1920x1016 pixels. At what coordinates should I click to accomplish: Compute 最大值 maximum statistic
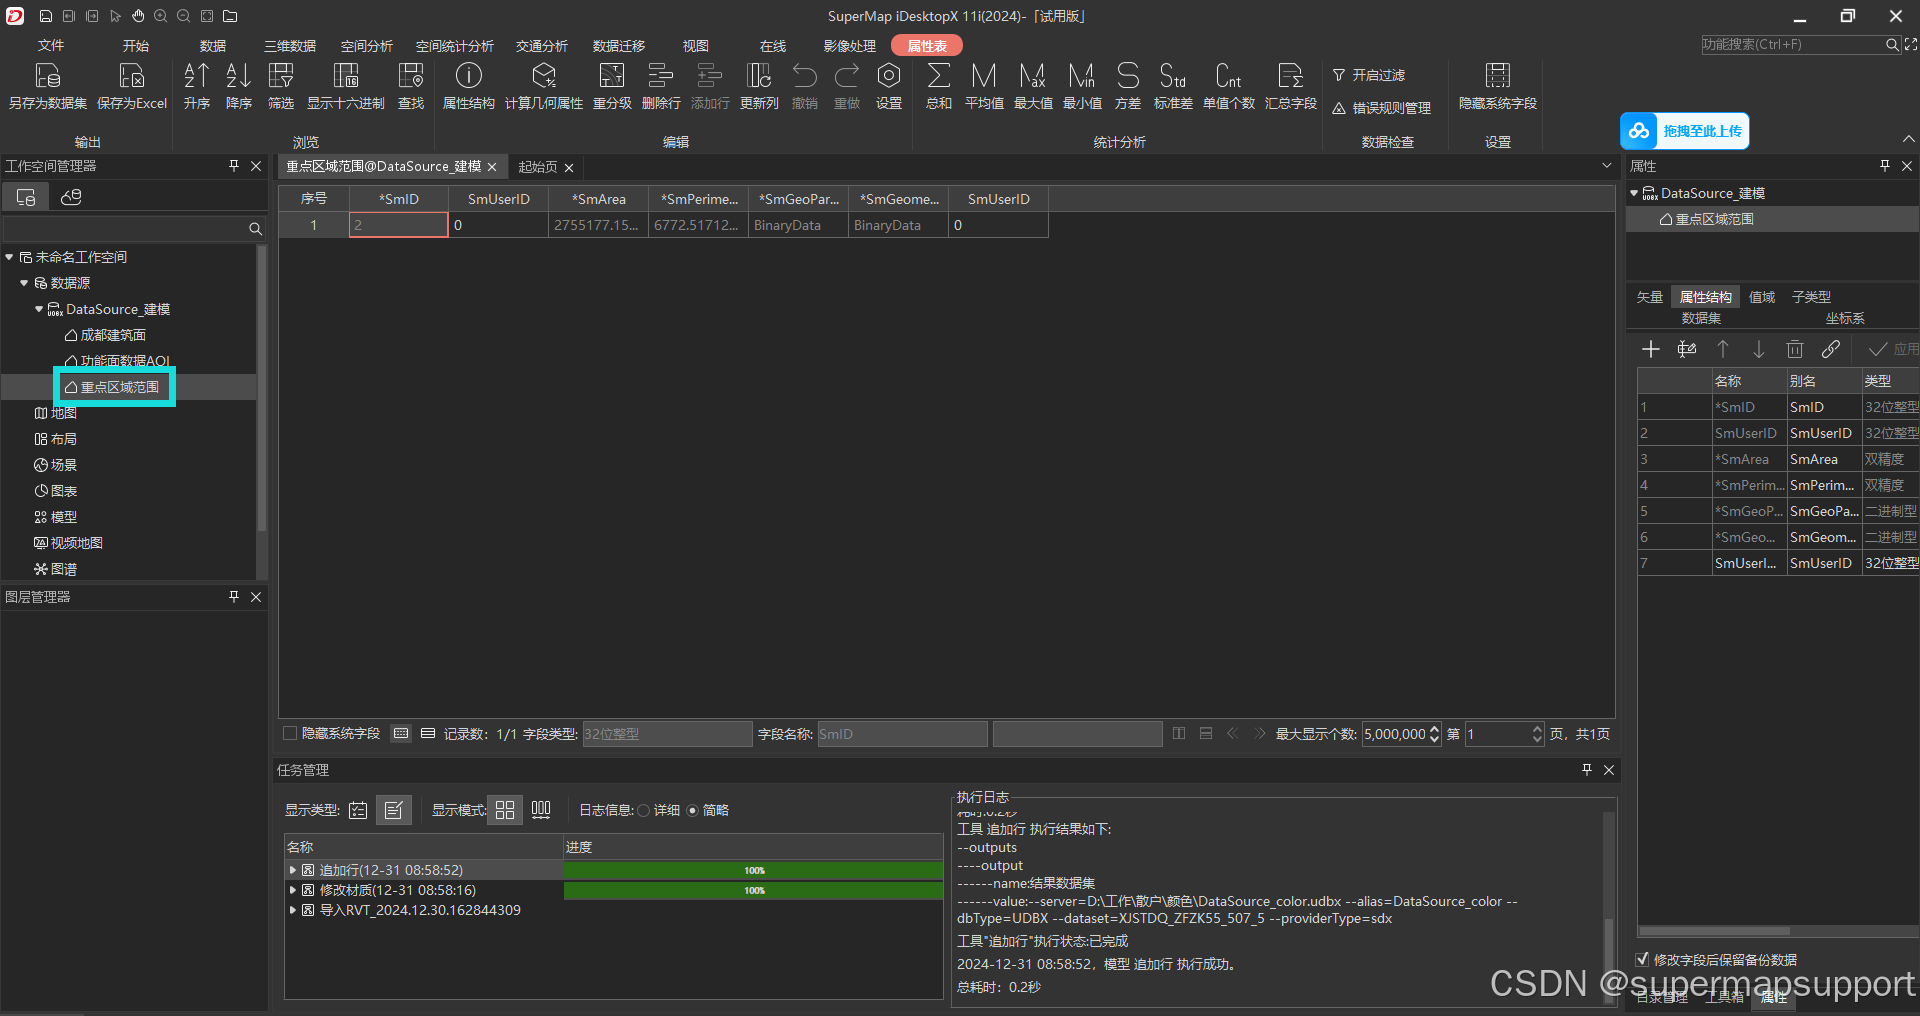click(1033, 76)
